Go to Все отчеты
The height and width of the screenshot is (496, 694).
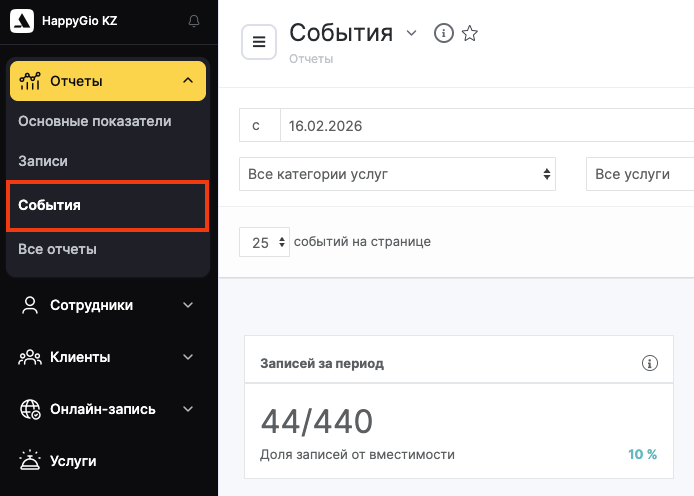[57, 249]
